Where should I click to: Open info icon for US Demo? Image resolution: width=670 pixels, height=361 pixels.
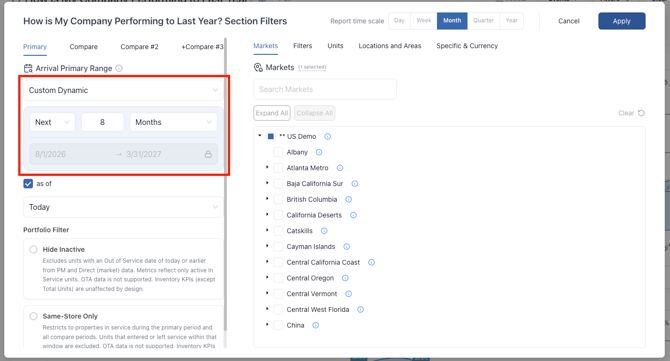click(327, 137)
